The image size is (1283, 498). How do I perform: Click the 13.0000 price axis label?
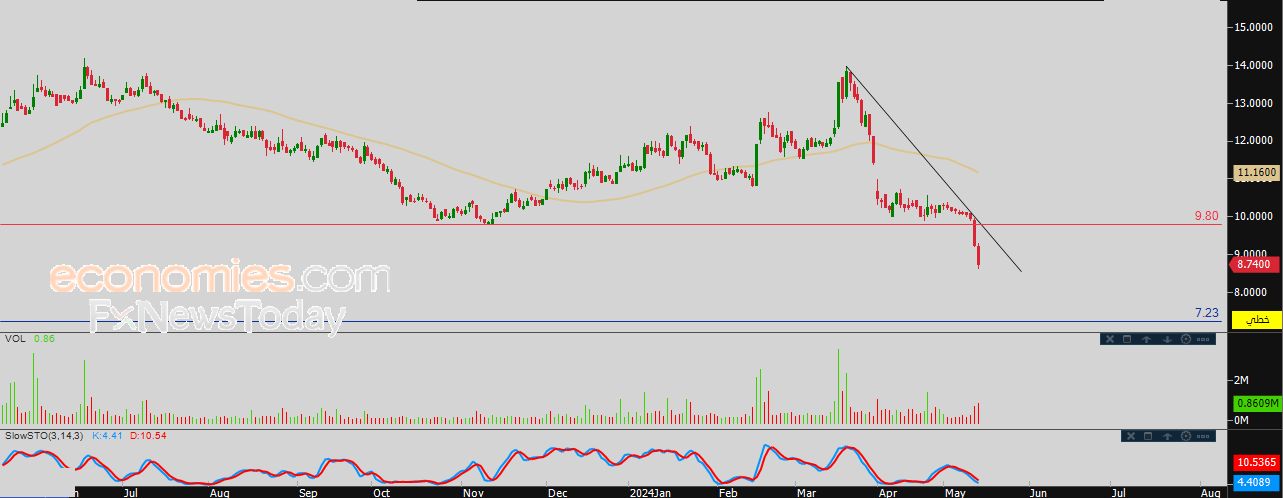pyautogui.click(x=1253, y=103)
